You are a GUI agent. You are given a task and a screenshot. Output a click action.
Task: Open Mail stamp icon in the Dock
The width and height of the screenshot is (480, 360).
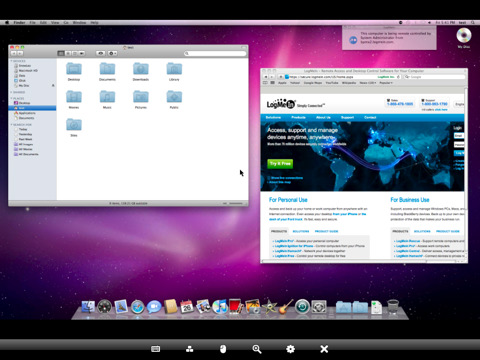(121, 307)
